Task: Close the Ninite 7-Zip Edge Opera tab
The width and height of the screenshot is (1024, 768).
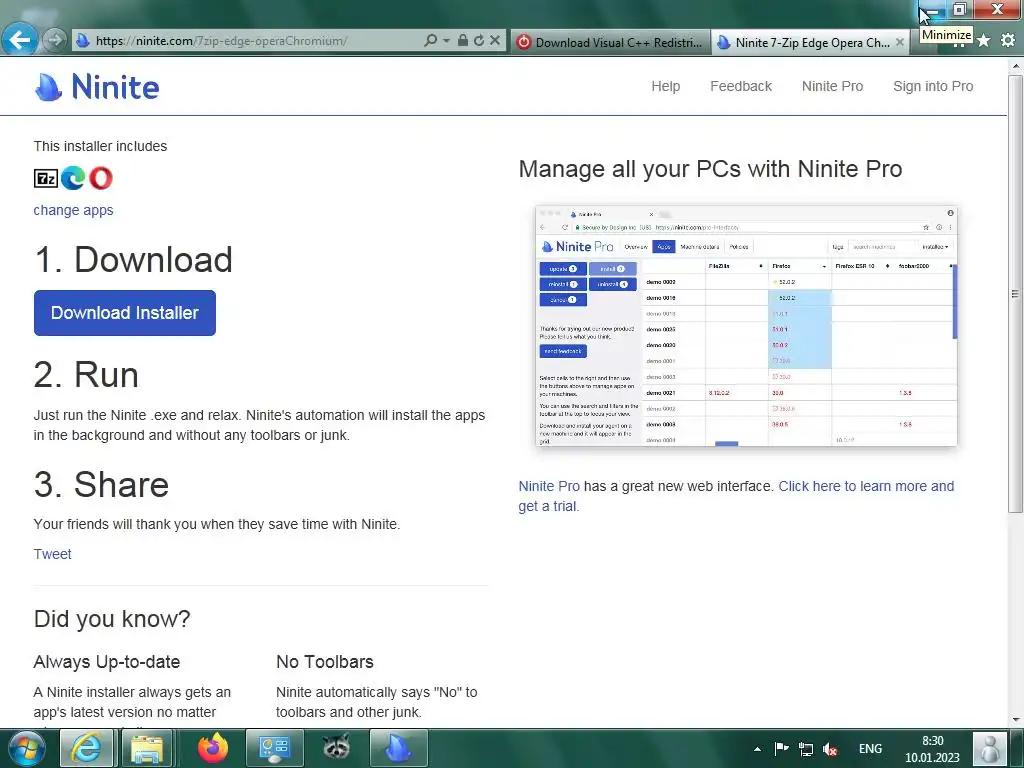Action: (900, 42)
